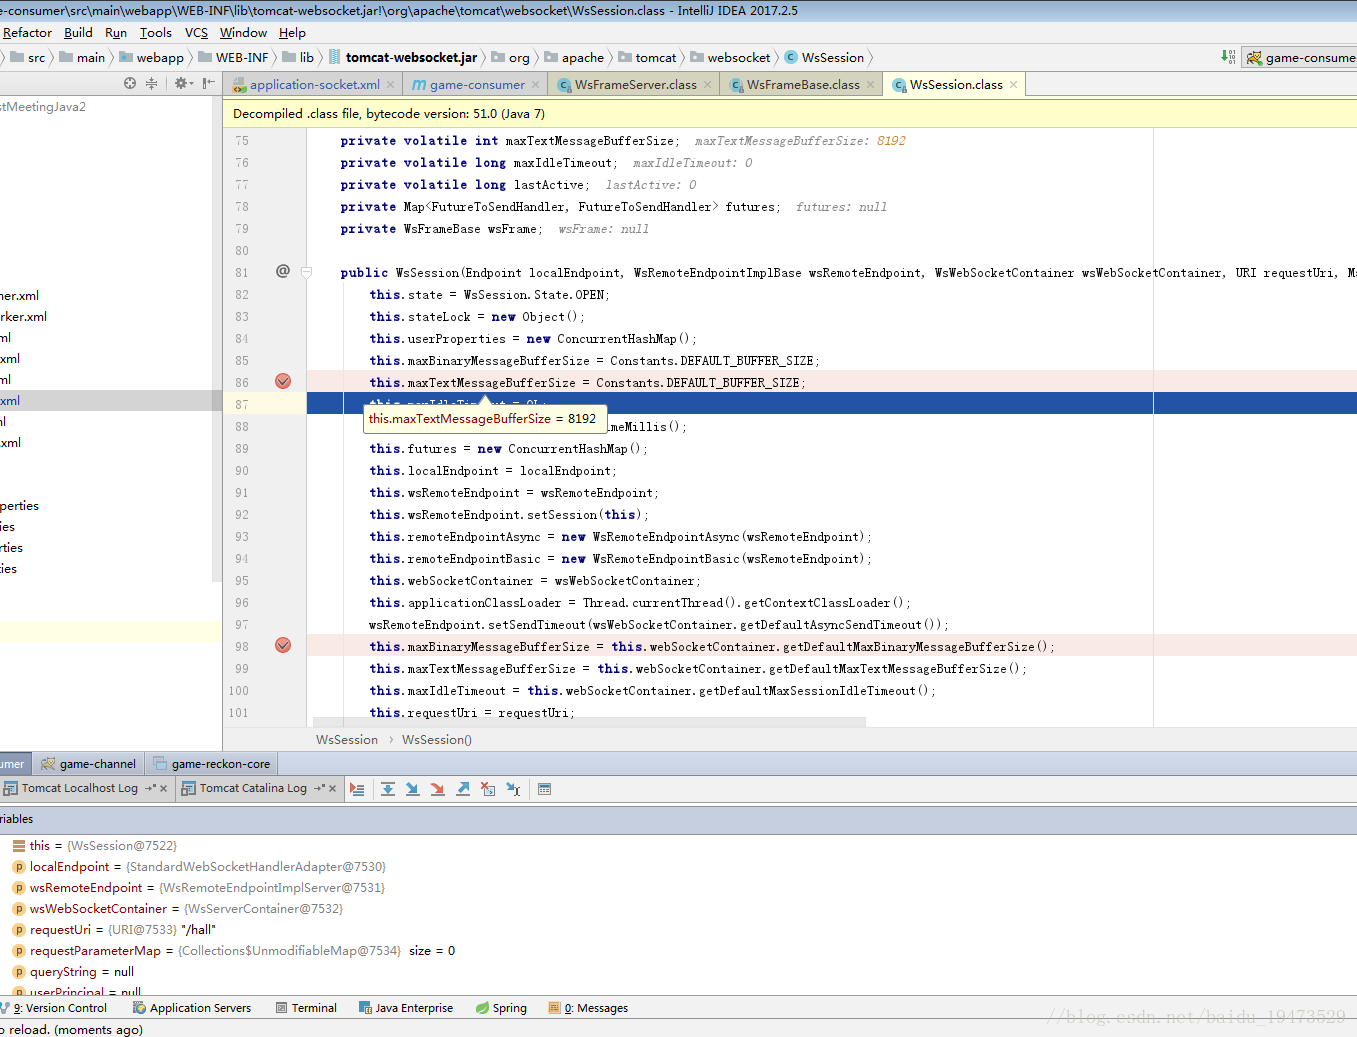
Task: Click Show Execution Point debugger icon
Action: click(357, 789)
